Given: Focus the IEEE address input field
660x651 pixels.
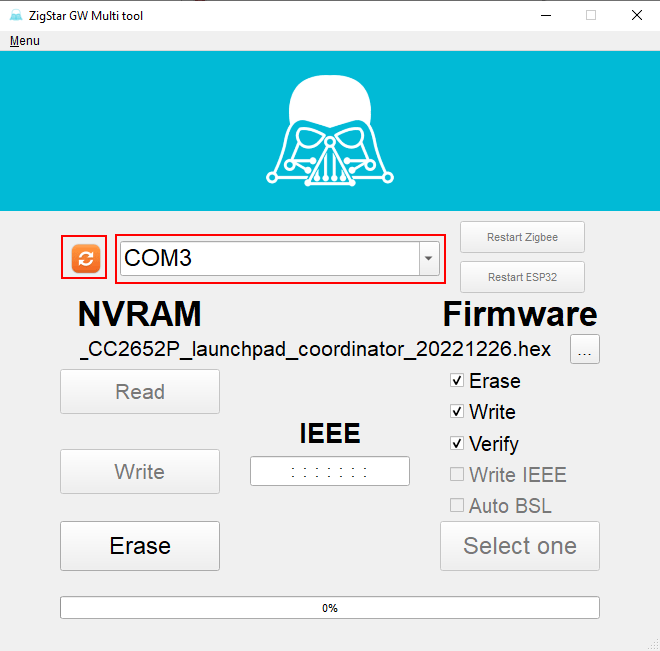Looking at the screenshot, I should (x=329, y=471).
